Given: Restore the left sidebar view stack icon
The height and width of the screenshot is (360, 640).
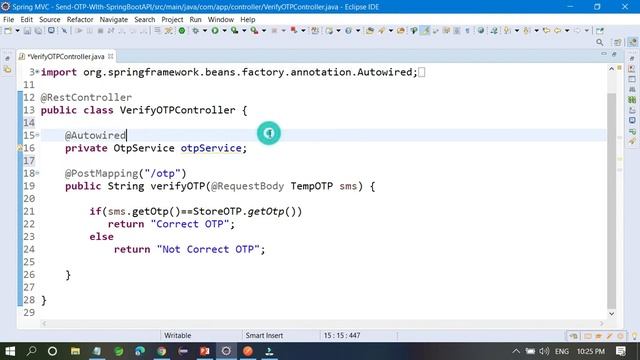Looking at the screenshot, I should point(7,59).
